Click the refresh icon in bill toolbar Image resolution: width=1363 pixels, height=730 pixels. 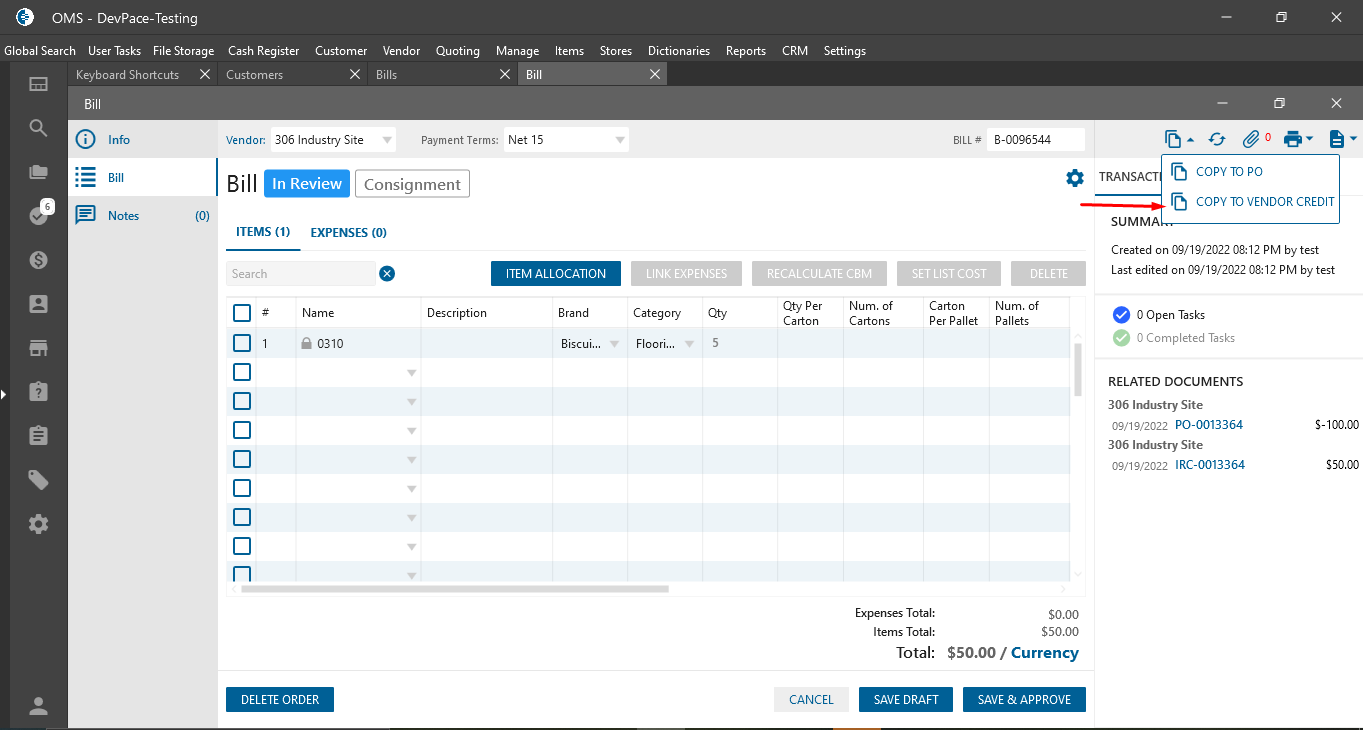[x=1217, y=140]
